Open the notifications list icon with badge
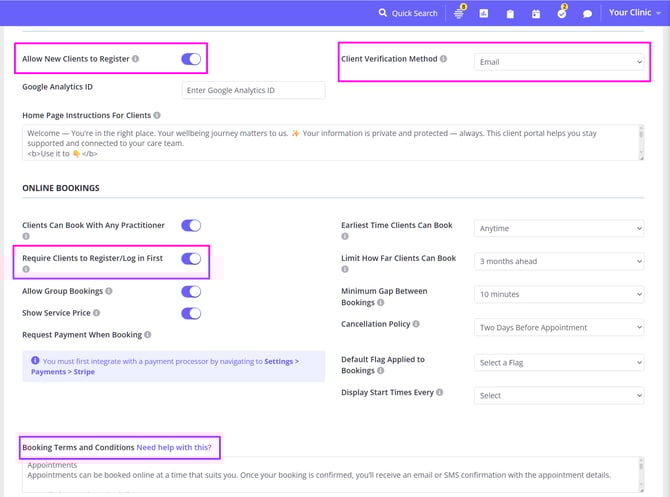The height and width of the screenshot is (497, 670). [x=460, y=13]
